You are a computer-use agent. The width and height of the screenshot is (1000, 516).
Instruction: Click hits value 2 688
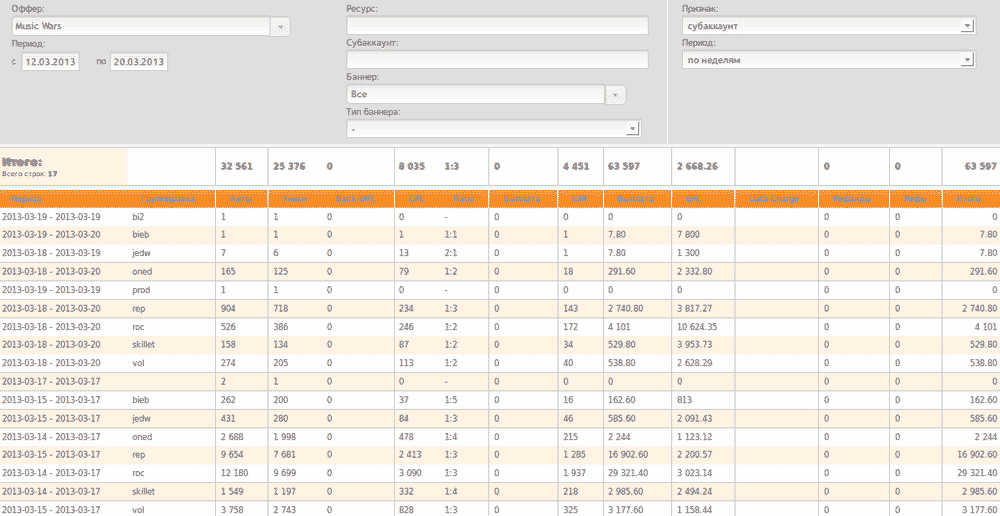point(233,437)
